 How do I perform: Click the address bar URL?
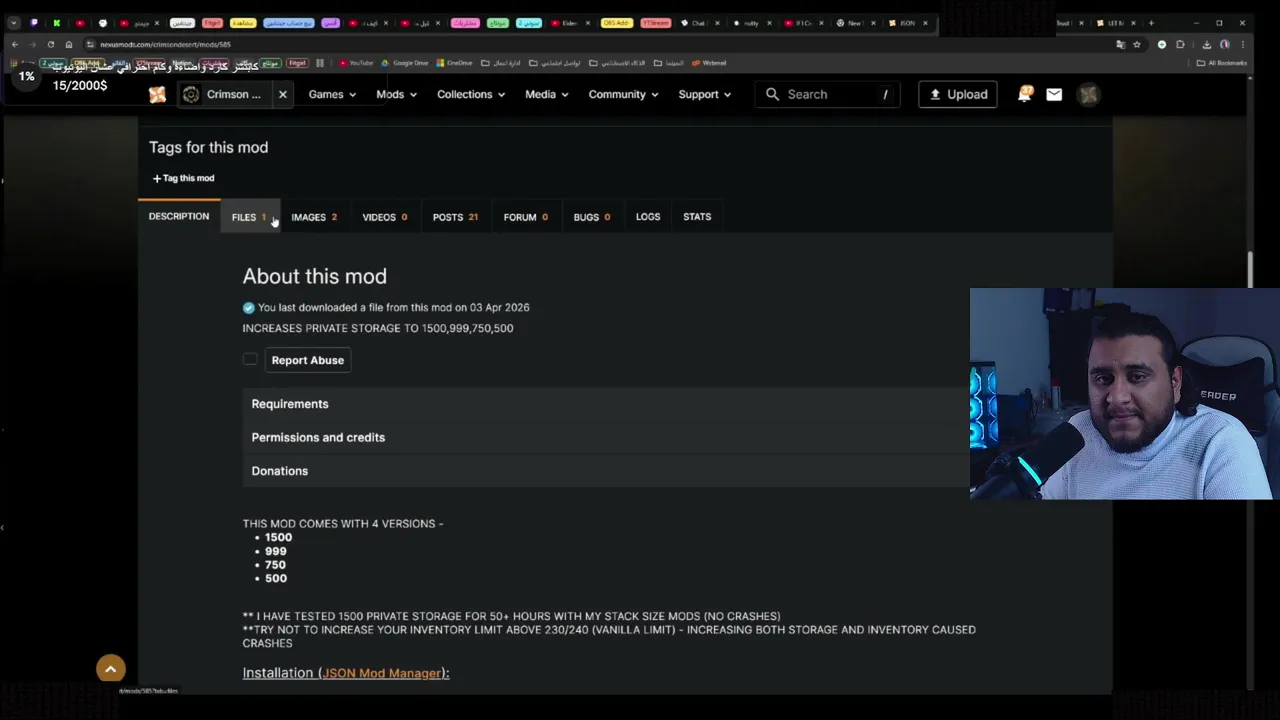point(165,44)
